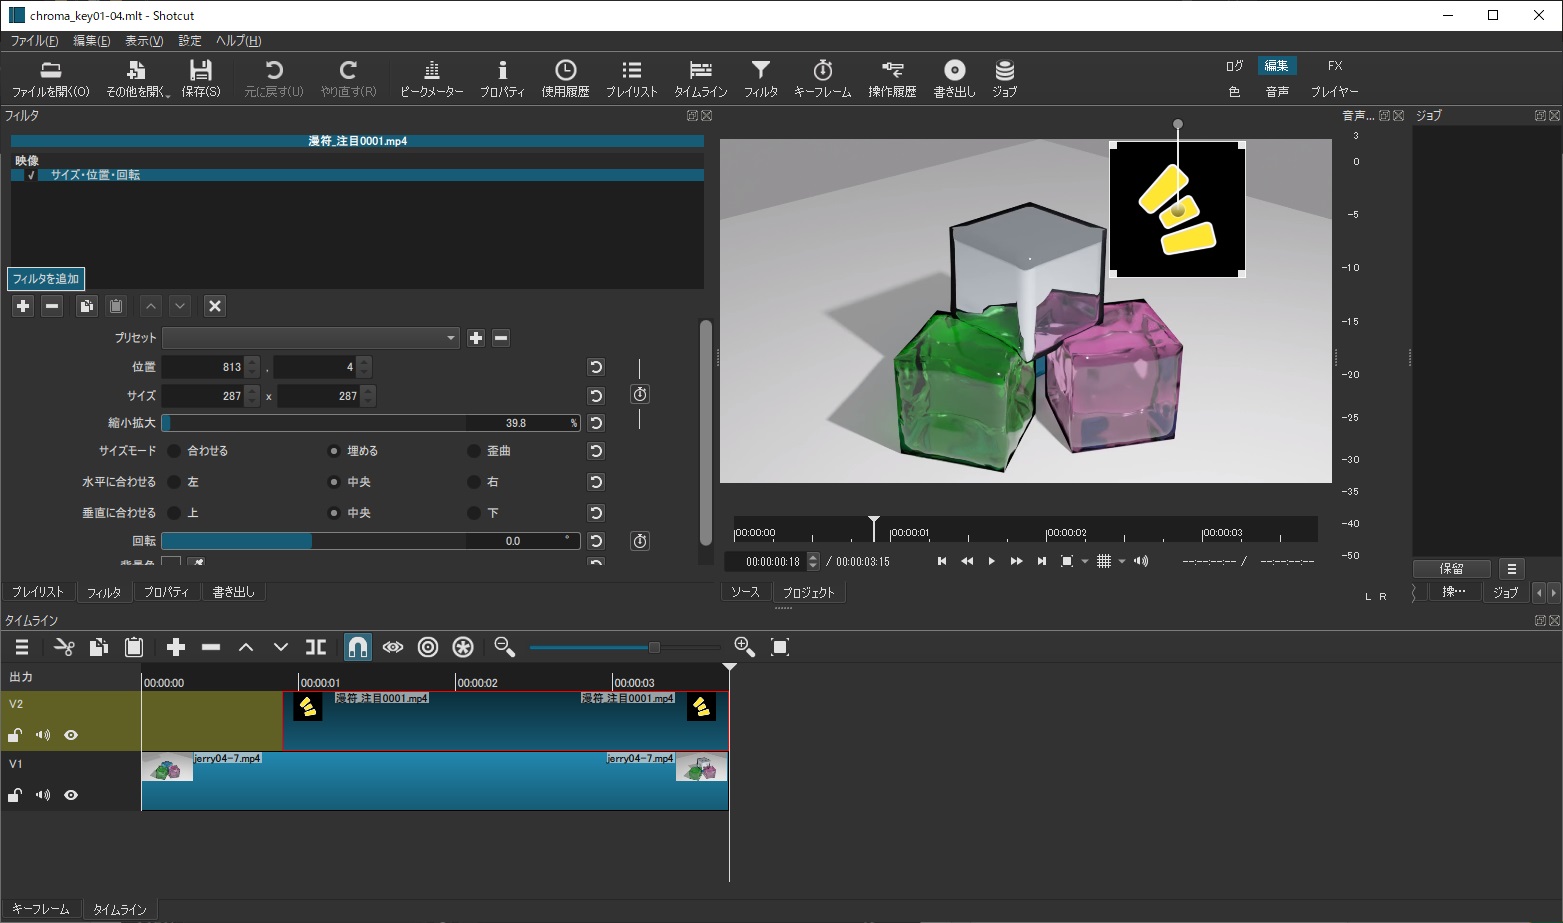Toggle timeline snapping magnet icon

coord(357,647)
